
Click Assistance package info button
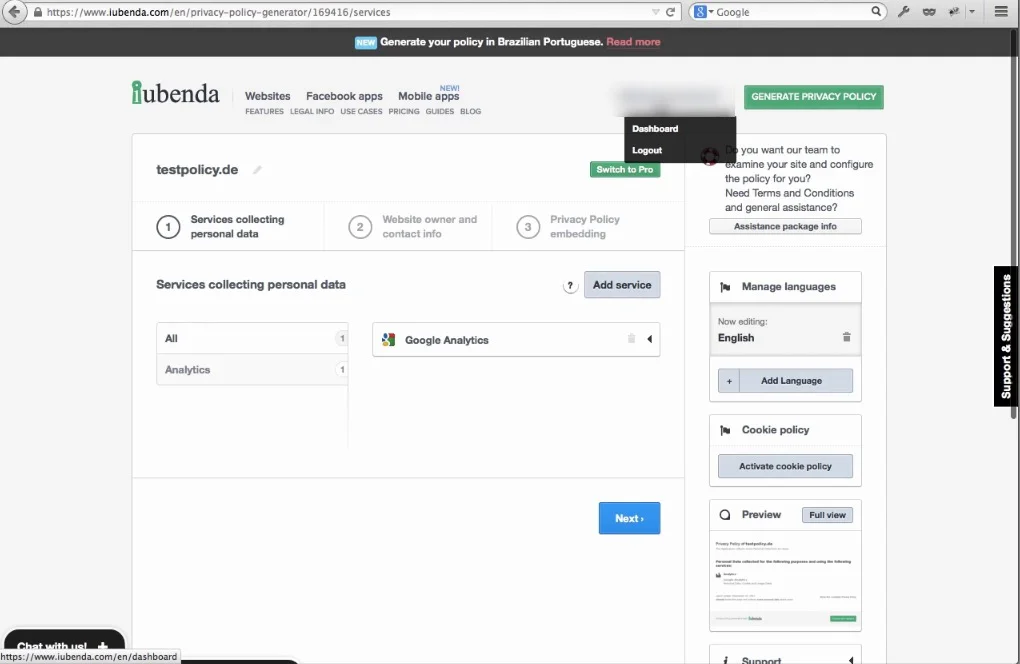785,226
